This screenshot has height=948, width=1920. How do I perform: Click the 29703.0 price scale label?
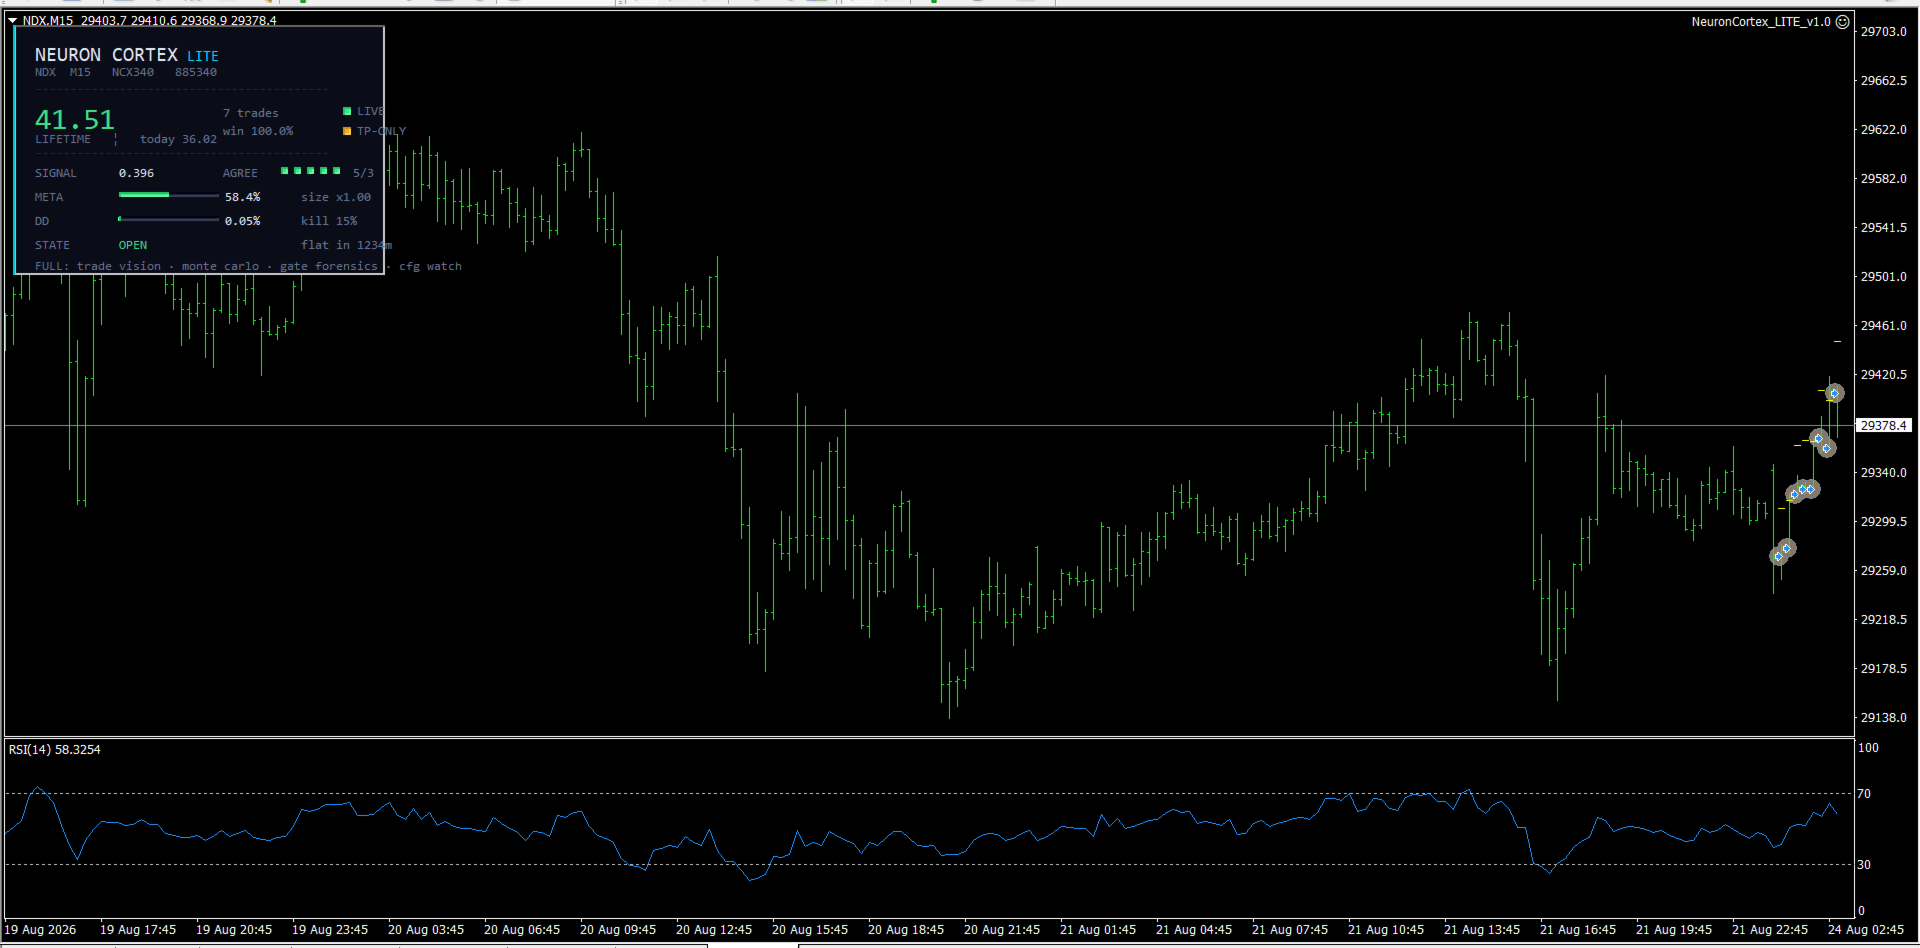tap(1884, 31)
